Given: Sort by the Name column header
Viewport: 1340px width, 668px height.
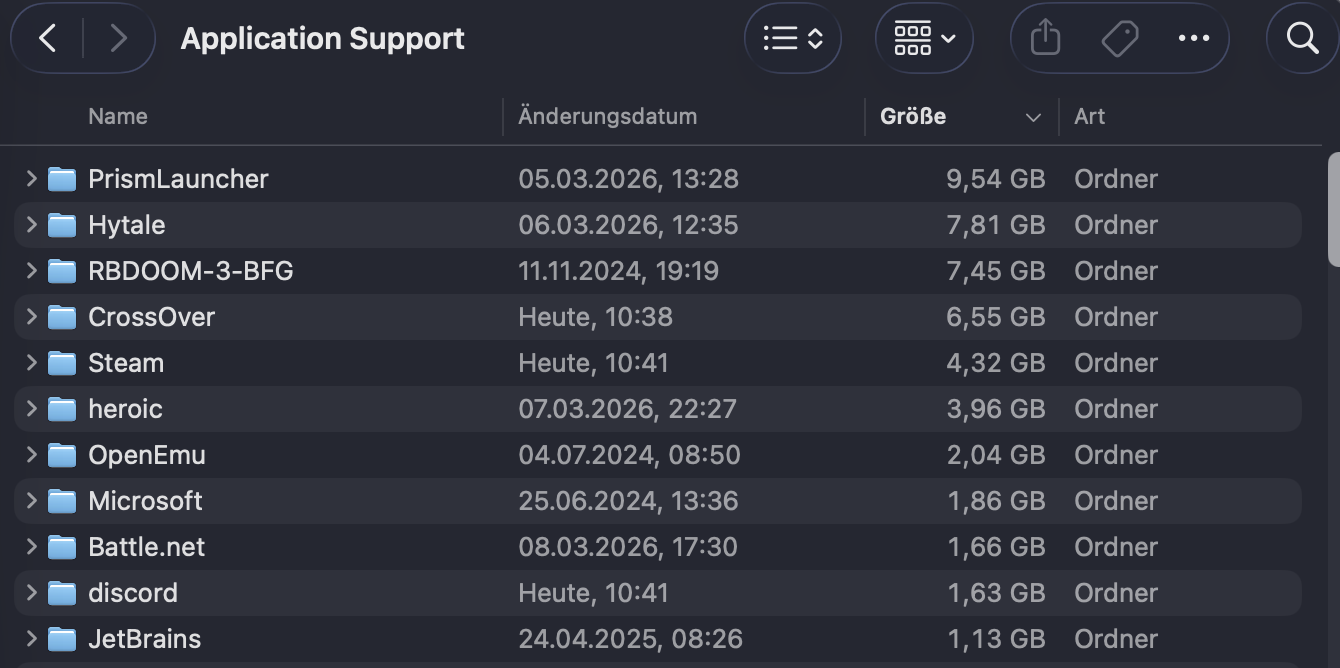Looking at the screenshot, I should coord(118,116).
